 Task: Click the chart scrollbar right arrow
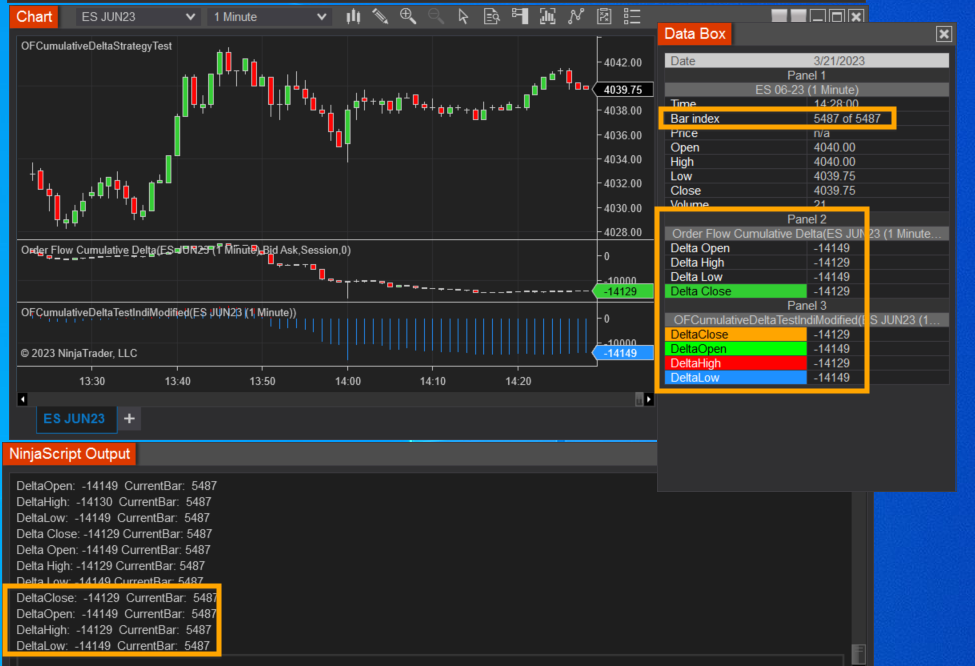pos(649,399)
